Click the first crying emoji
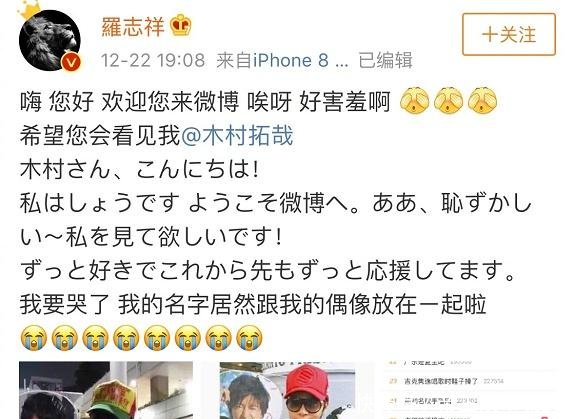 [34, 338]
